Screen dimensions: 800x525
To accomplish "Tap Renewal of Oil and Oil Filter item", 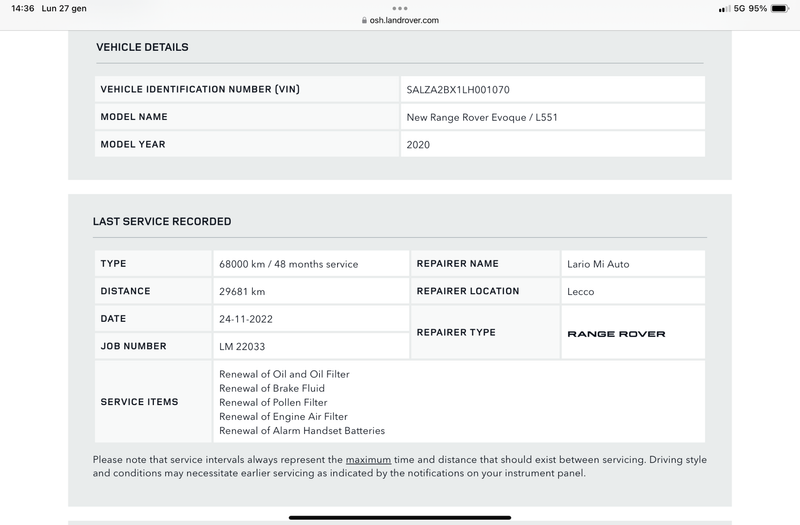I will tap(284, 374).
